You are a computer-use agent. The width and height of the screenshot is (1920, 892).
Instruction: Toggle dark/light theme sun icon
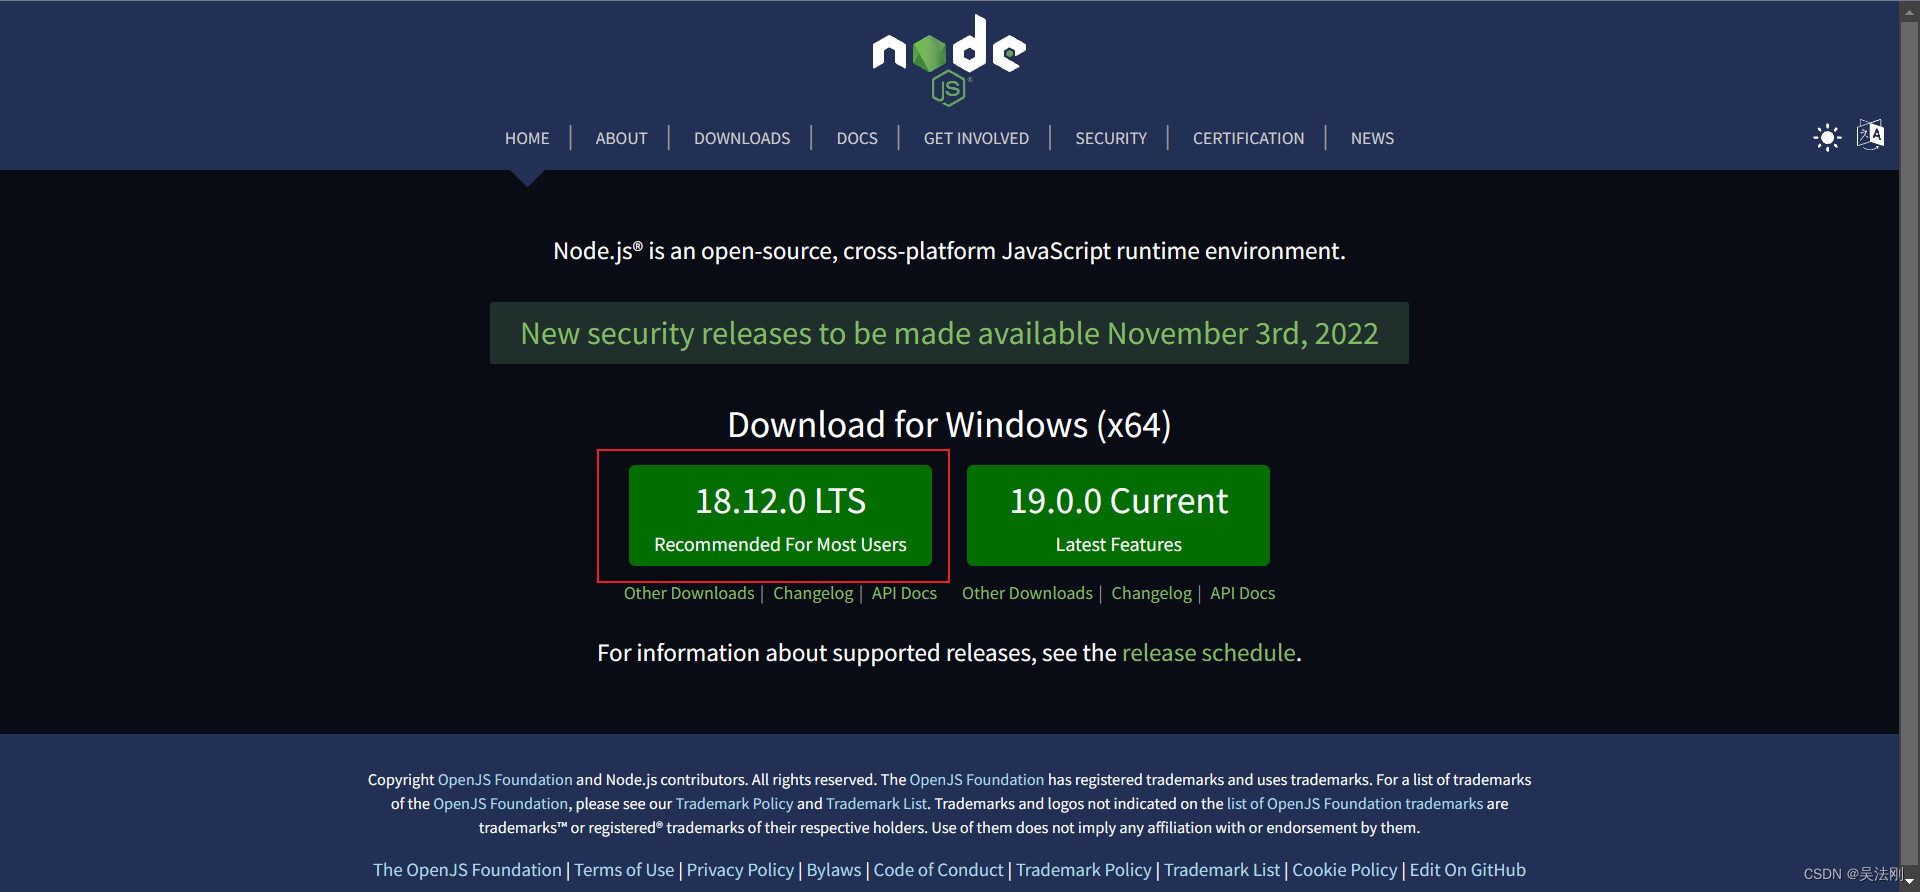pyautogui.click(x=1827, y=137)
